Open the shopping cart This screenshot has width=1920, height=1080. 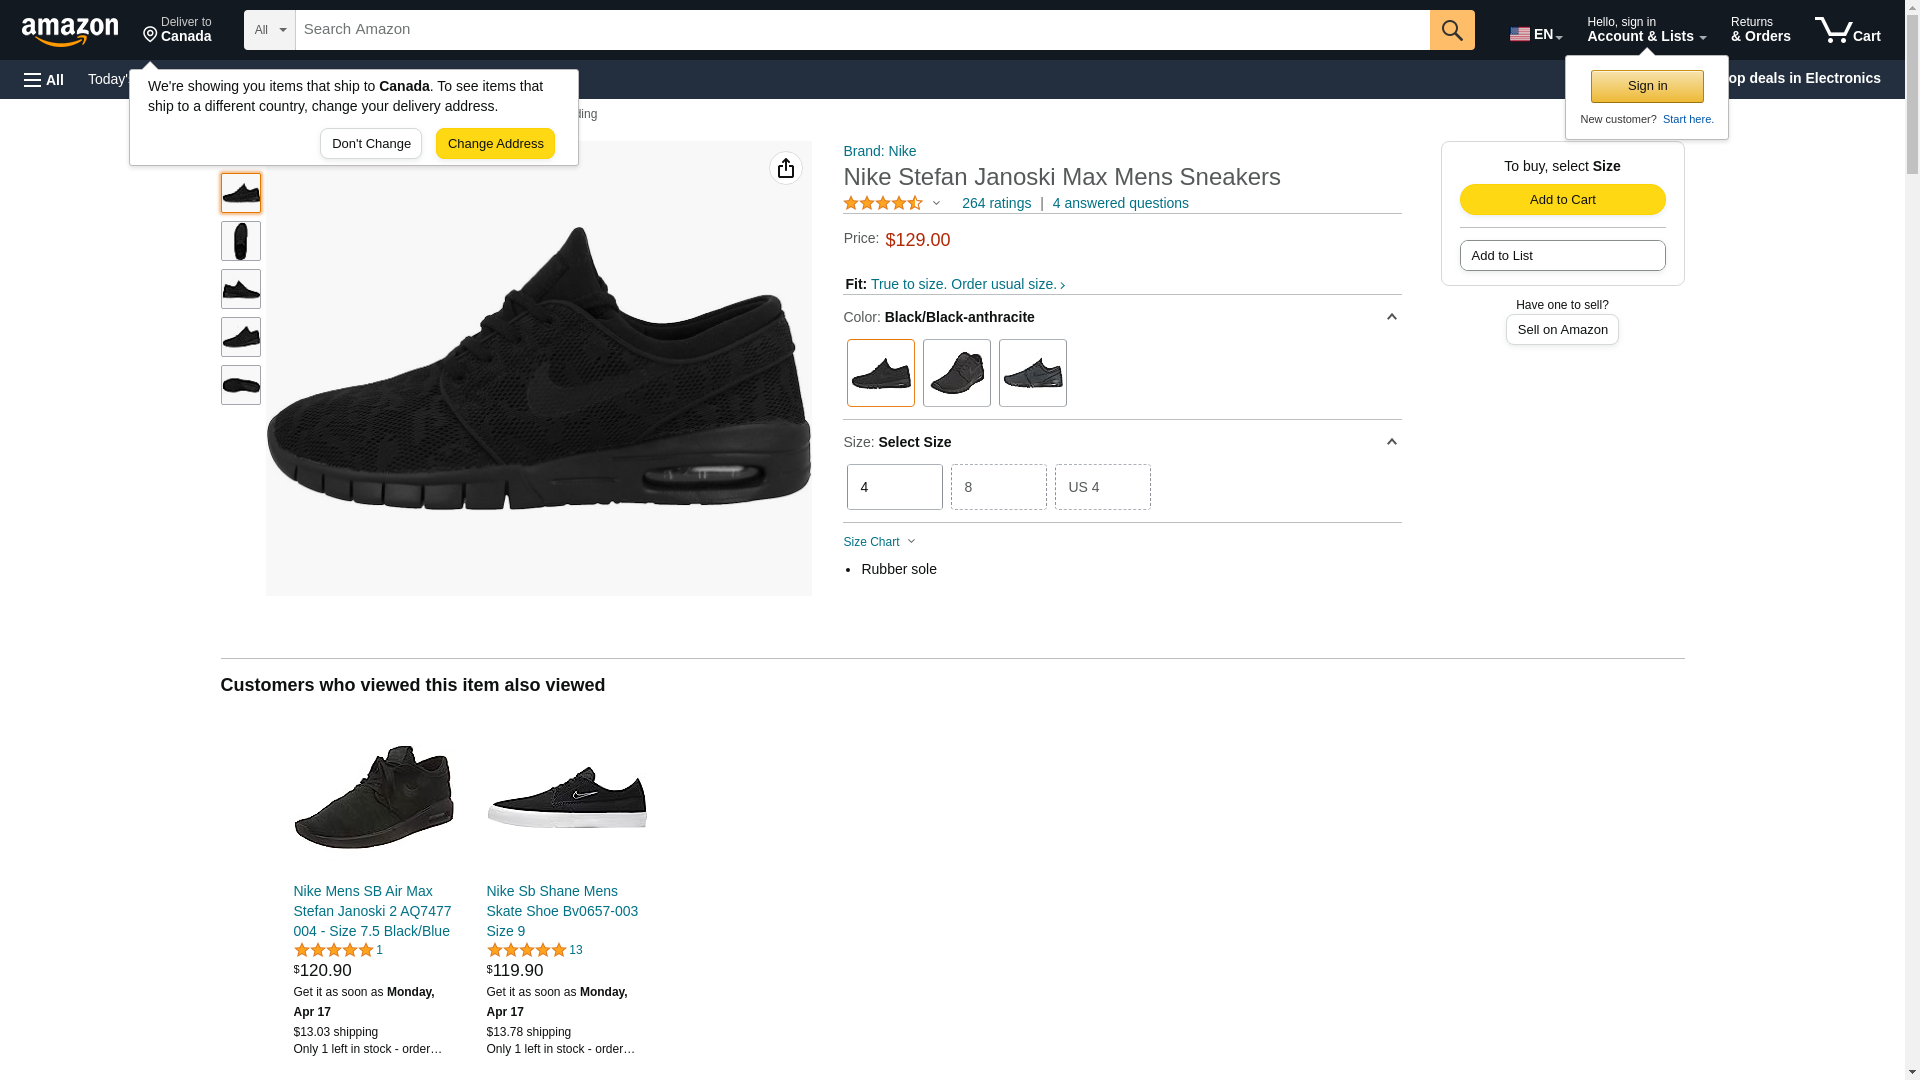1847,30
